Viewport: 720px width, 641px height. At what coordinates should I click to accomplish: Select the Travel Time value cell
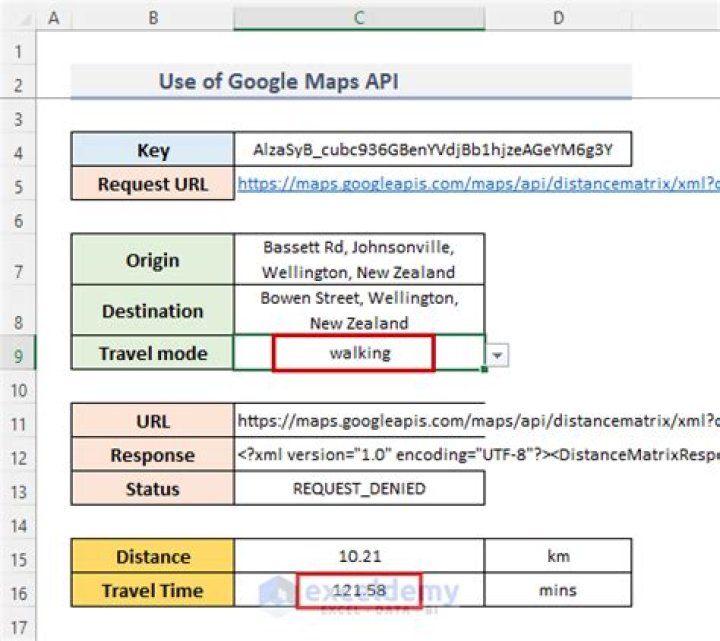(x=359, y=590)
